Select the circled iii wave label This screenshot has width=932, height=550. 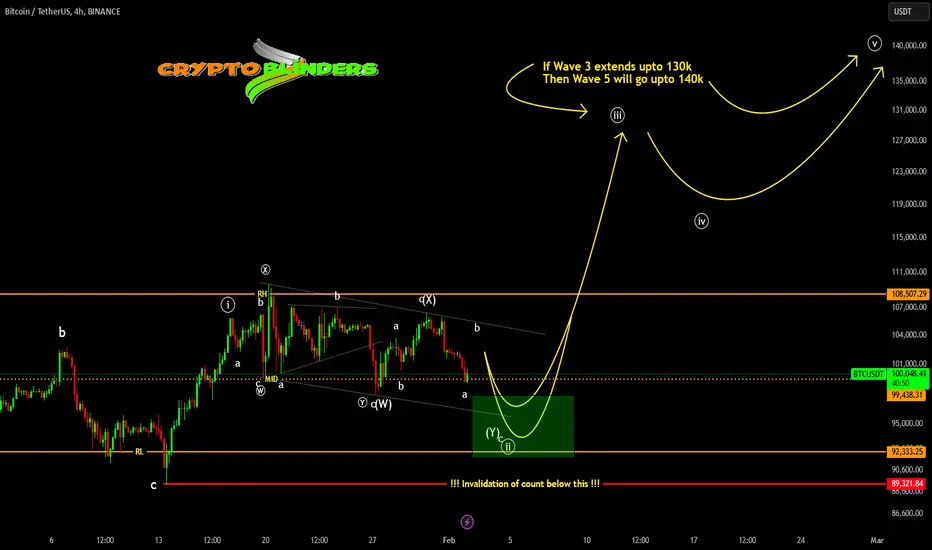618,115
